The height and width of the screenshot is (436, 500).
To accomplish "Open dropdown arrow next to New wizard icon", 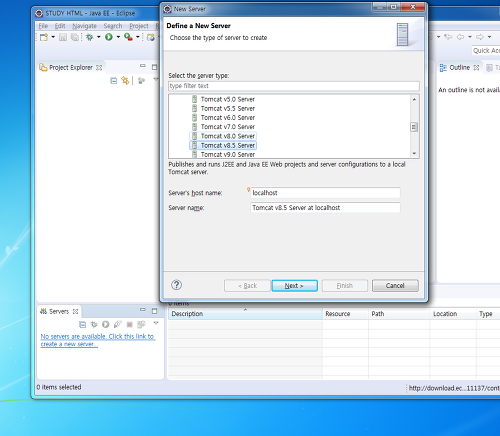I will (53, 37).
